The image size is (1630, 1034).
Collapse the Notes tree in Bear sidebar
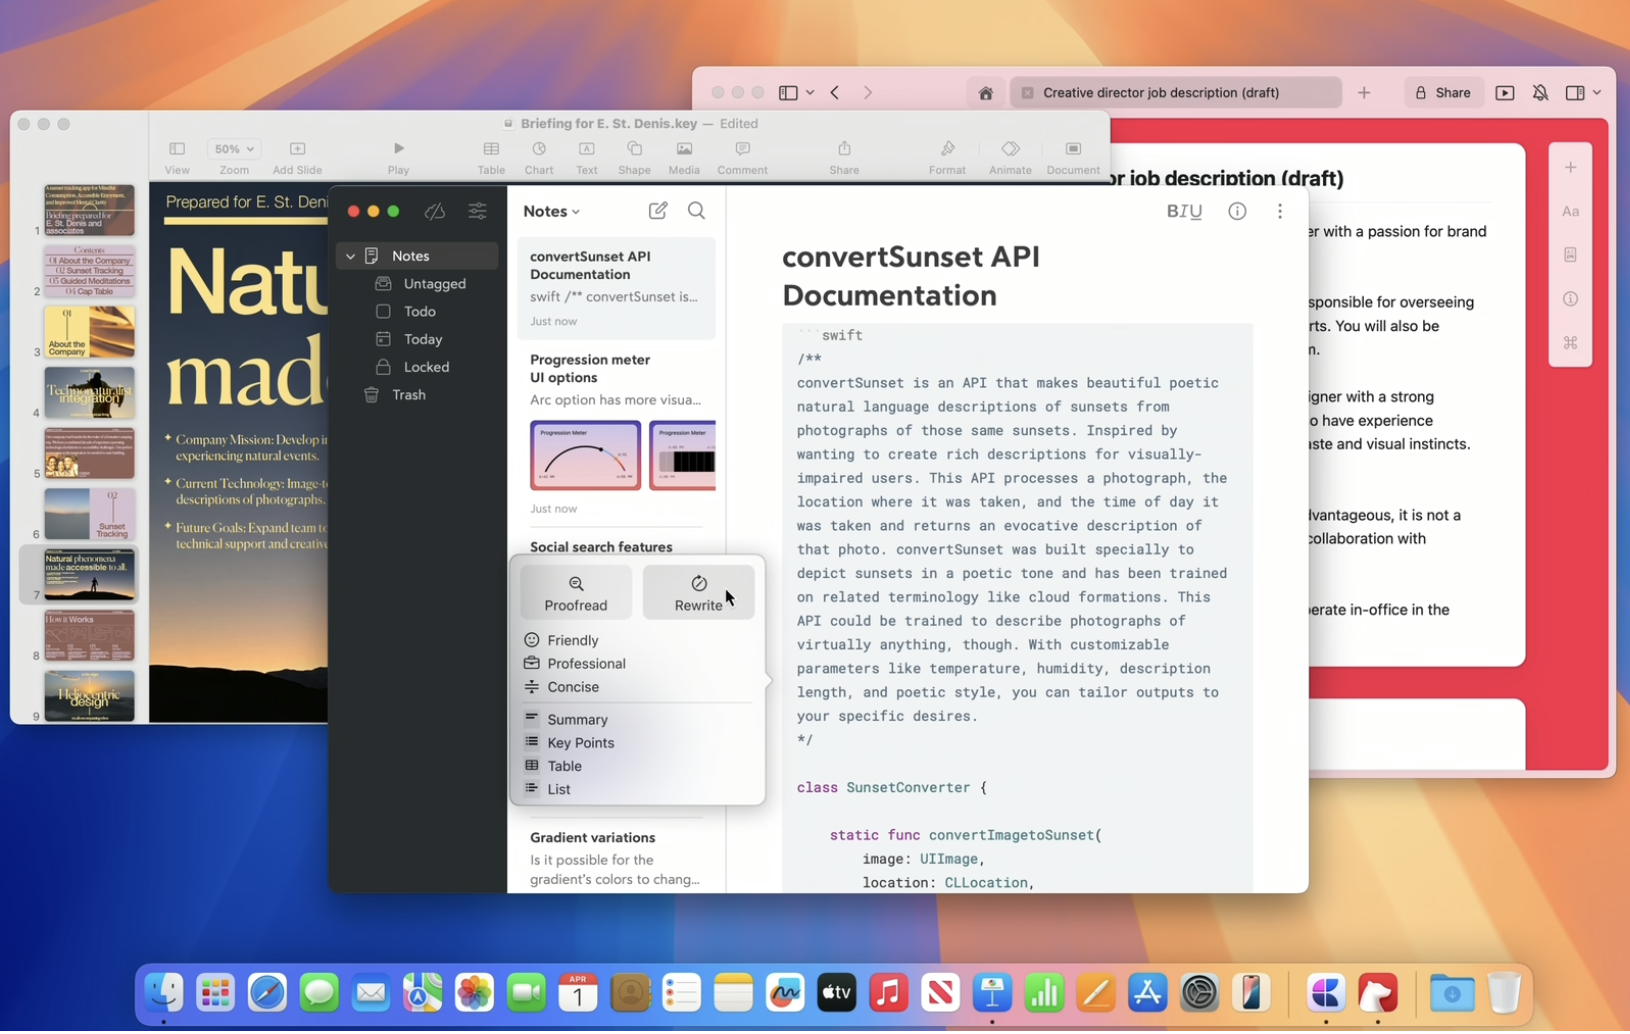(x=350, y=256)
